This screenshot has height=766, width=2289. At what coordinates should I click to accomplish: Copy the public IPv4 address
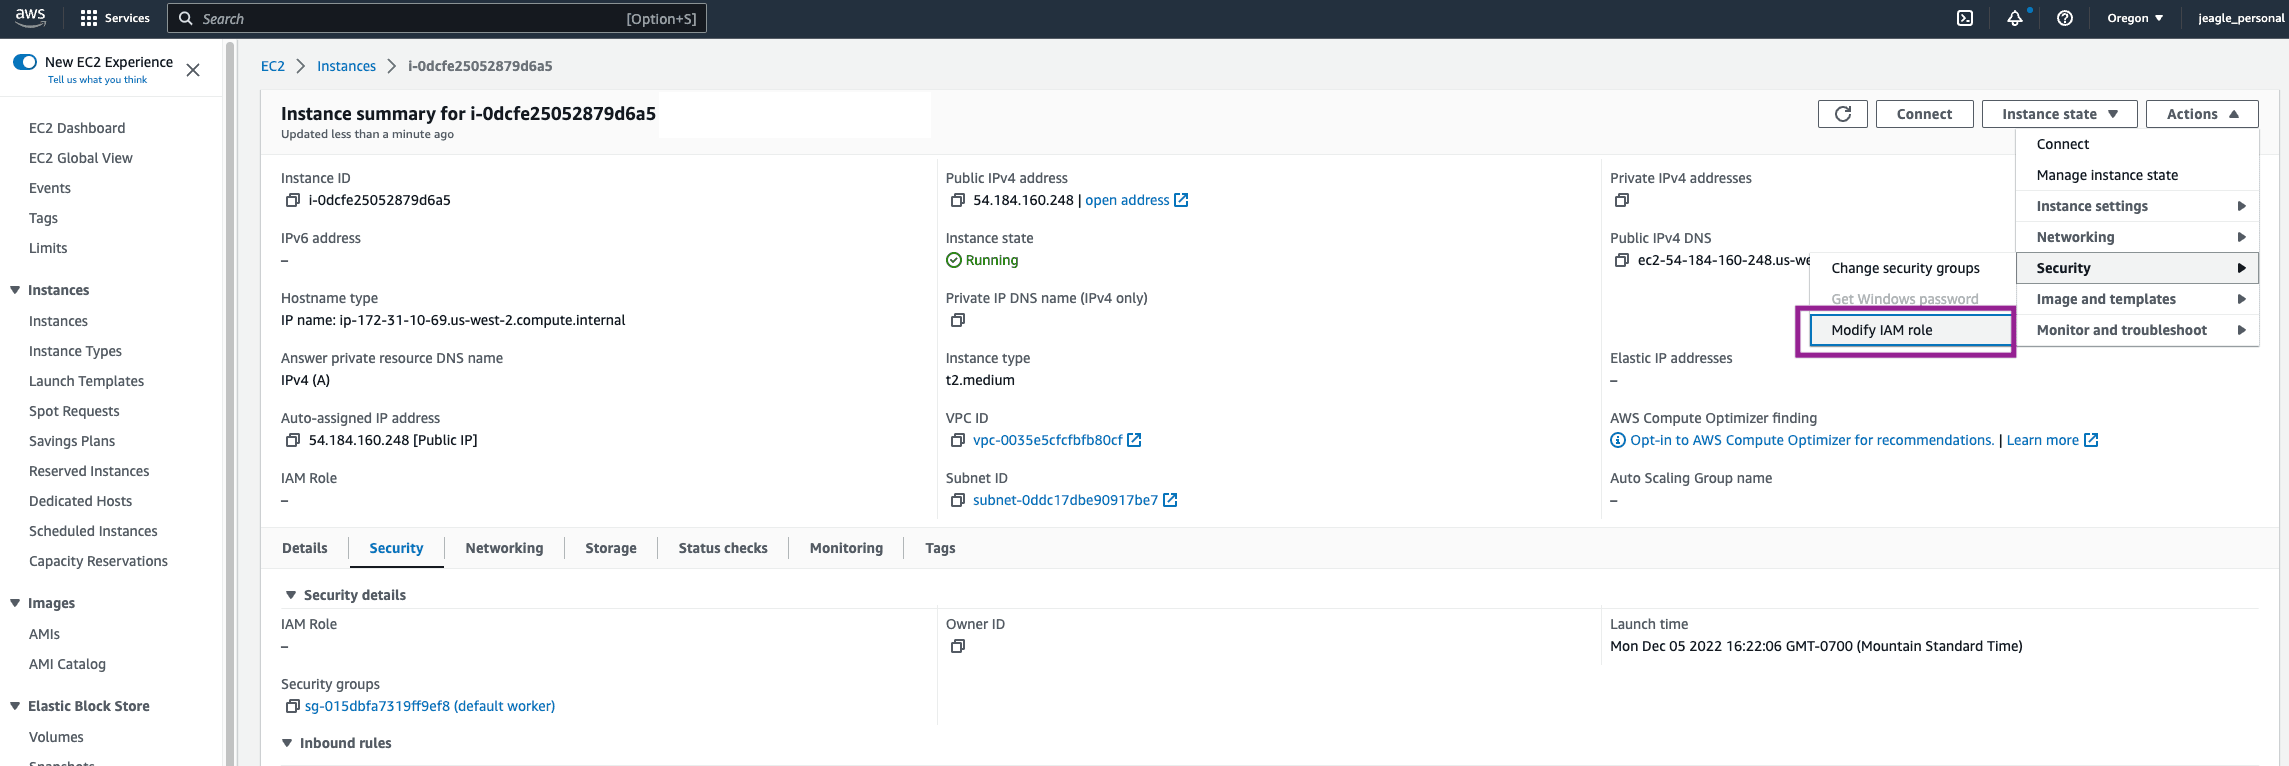[x=958, y=200]
